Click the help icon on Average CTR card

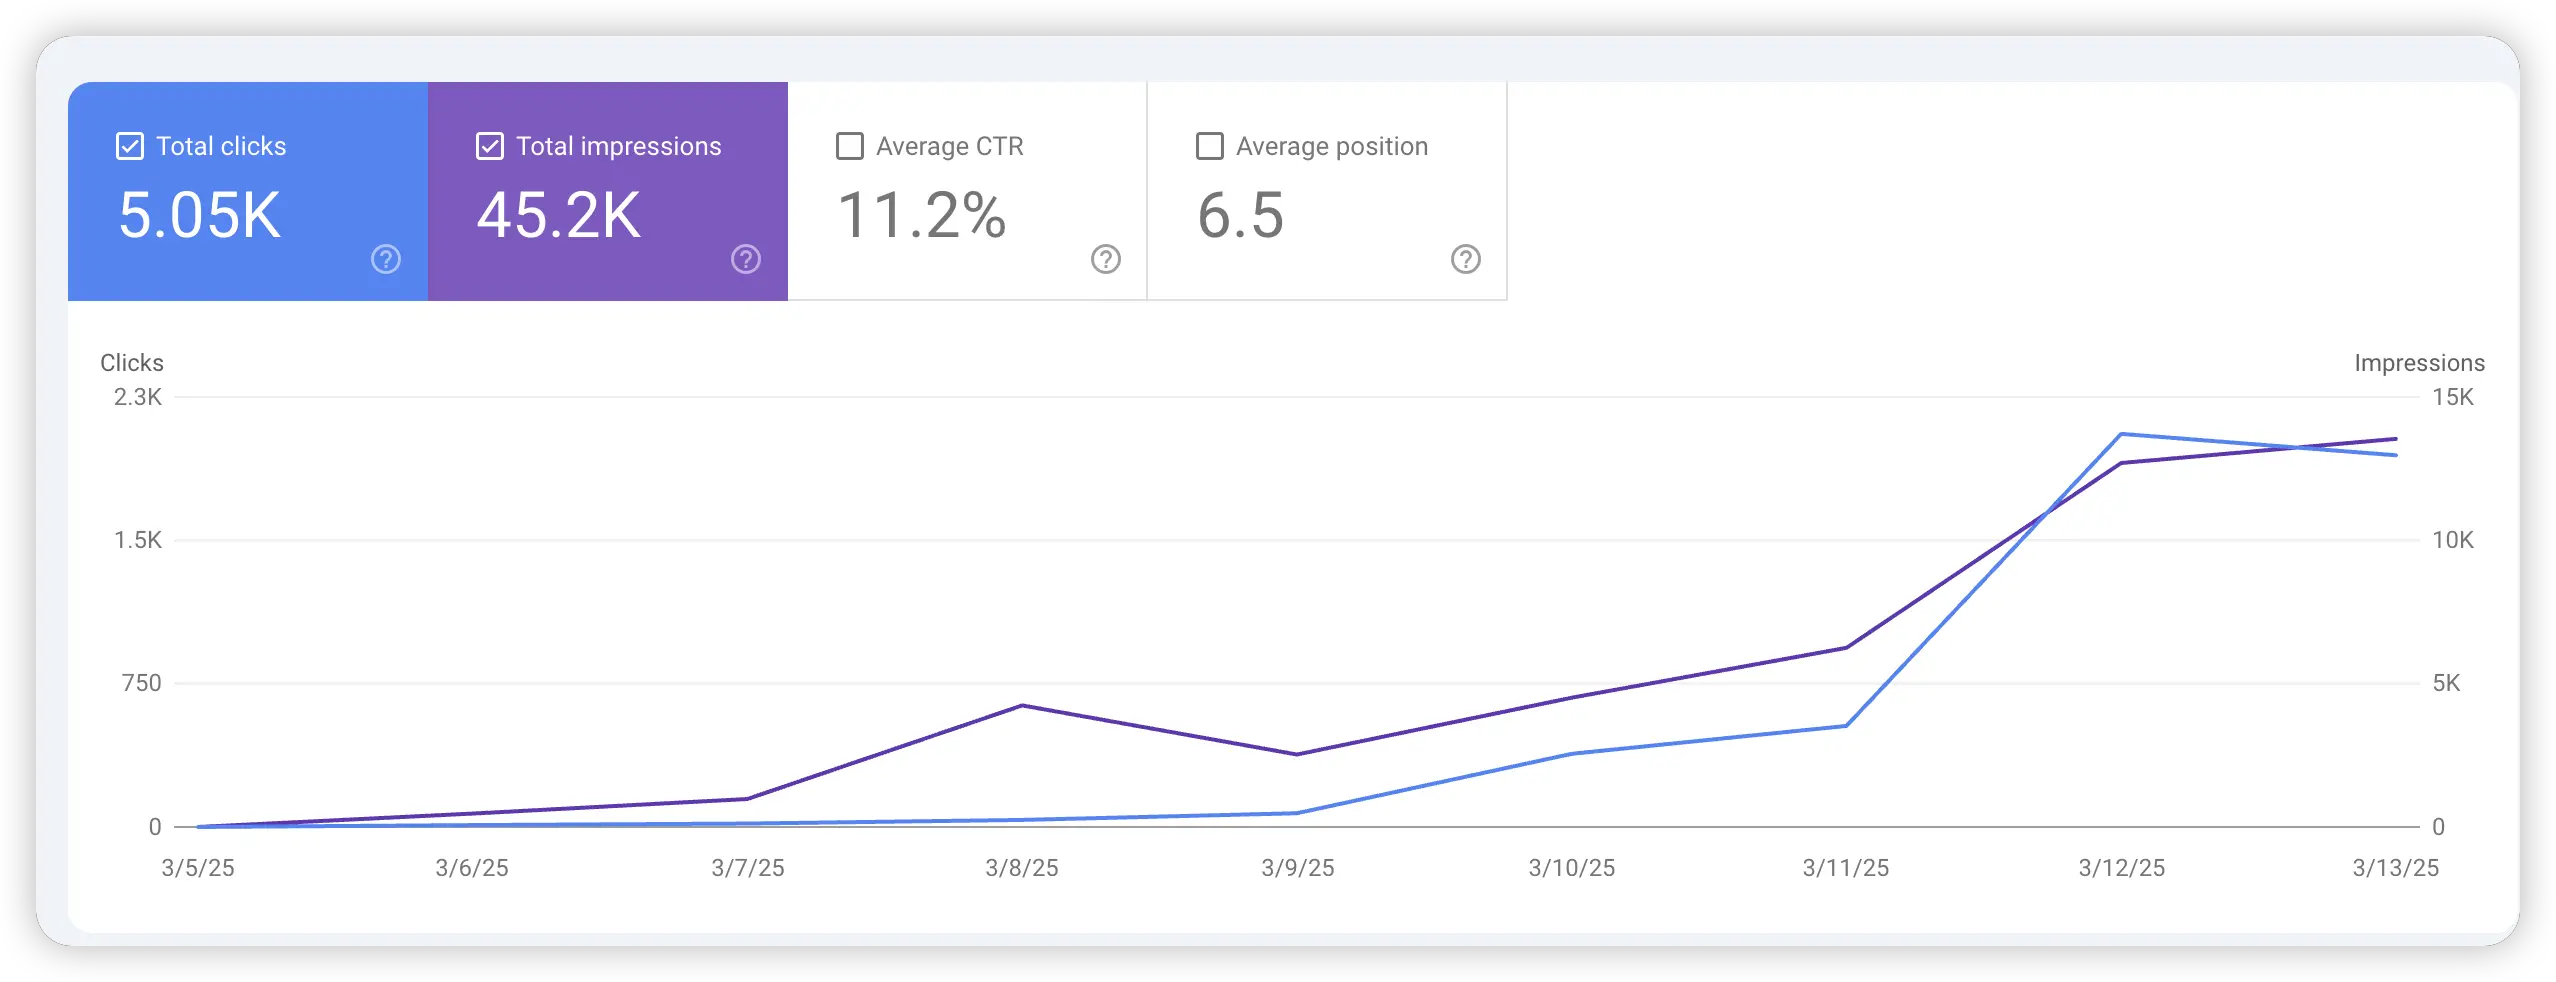coord(1104,259)
